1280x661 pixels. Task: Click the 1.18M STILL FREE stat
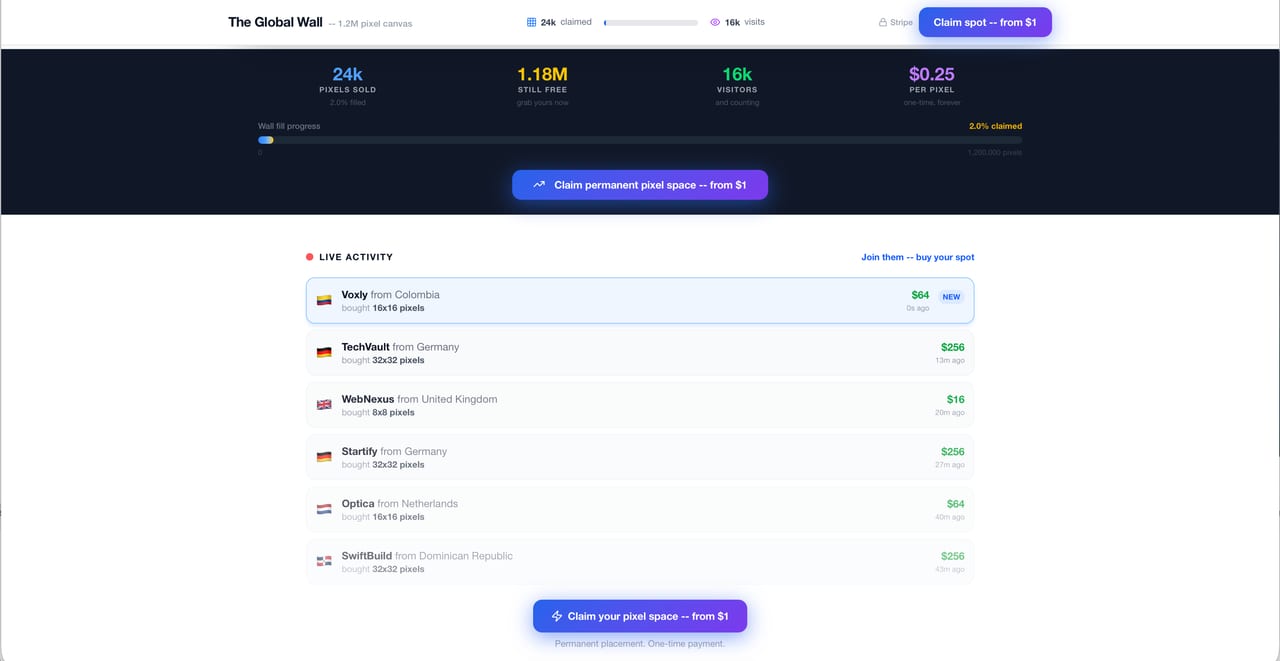[x=542, y=86]
